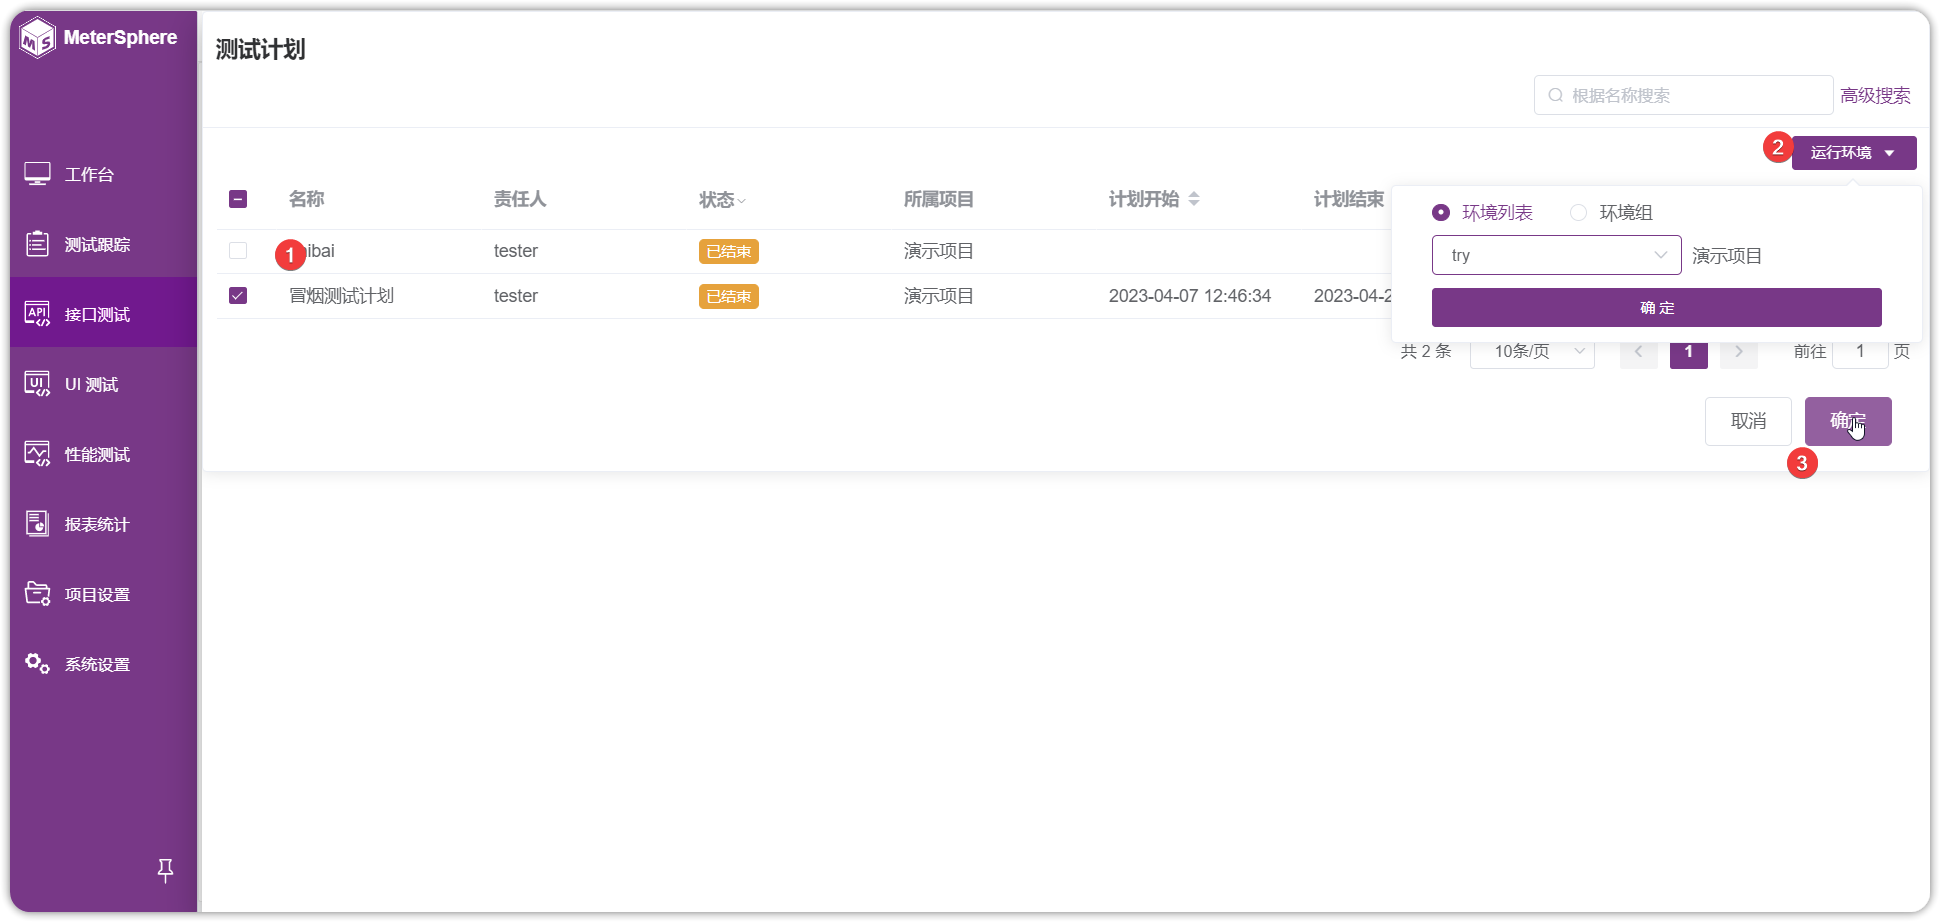This screenshot has height=922, width=1940.
Task: Click the 取消 cancel button
Action: [x=1748, y=421]
